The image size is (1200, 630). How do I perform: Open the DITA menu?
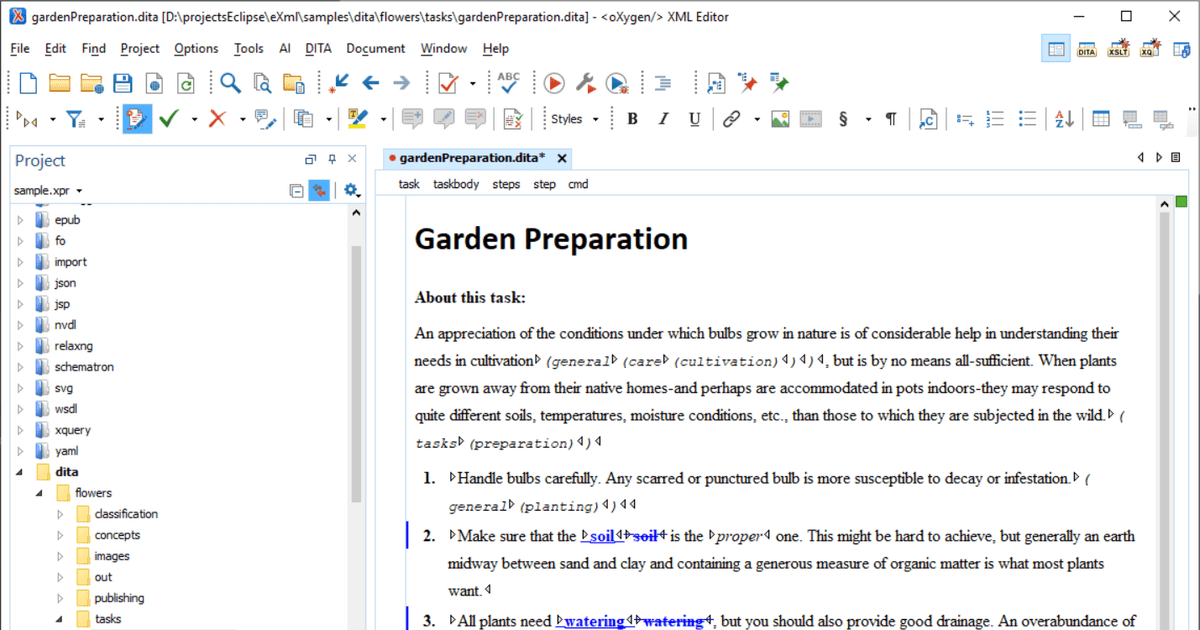click(x=318, y=48)
